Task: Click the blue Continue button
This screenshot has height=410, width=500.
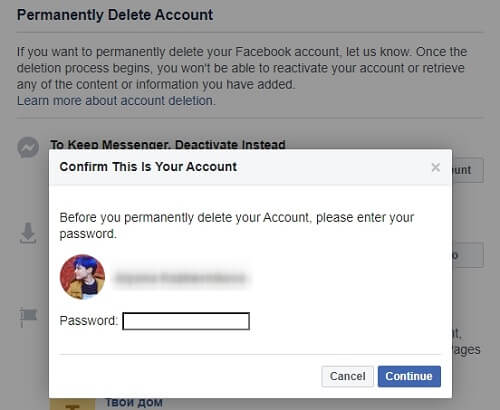Action: pyautogui.click(x=409, y=376)
